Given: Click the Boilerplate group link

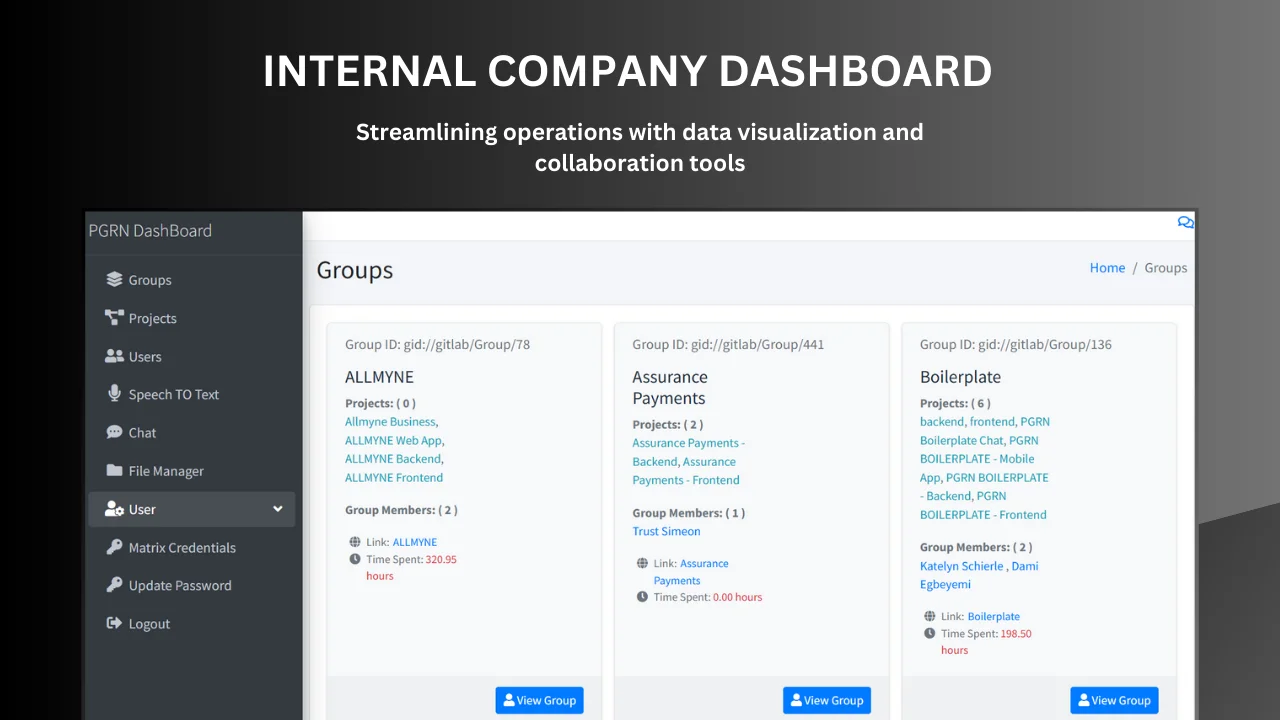Looking at the screenshot, I should (x=993, y=616).
